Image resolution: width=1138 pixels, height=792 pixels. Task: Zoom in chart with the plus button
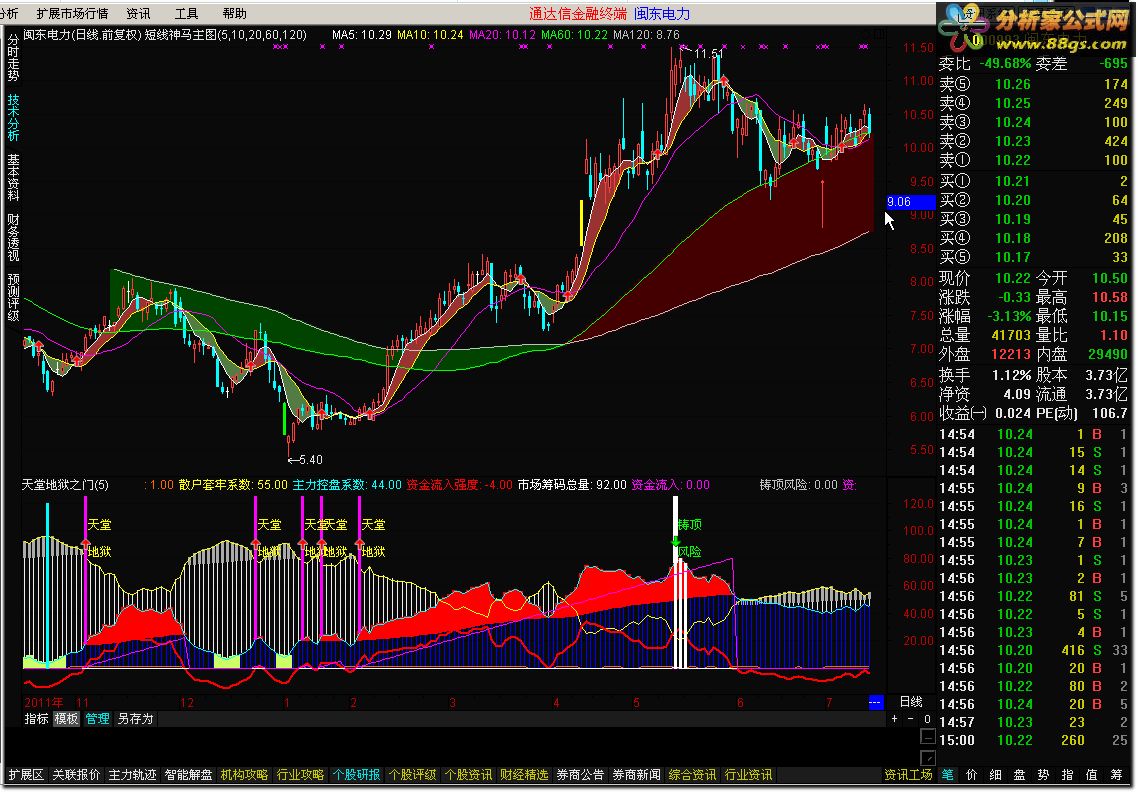coord(894,719)
